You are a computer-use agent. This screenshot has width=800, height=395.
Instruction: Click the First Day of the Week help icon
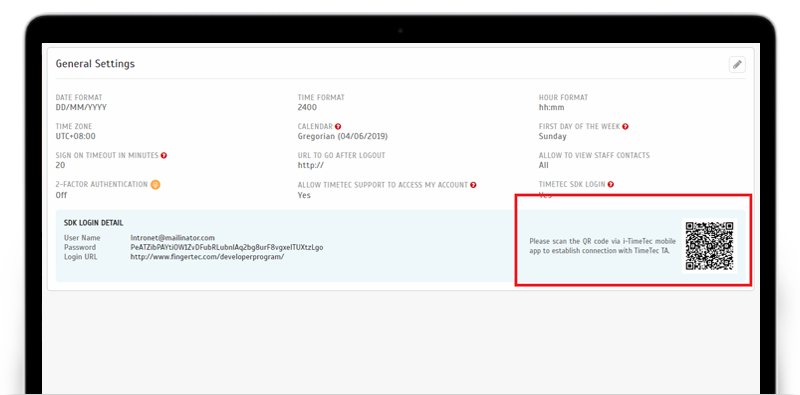(x=625, y=127)
